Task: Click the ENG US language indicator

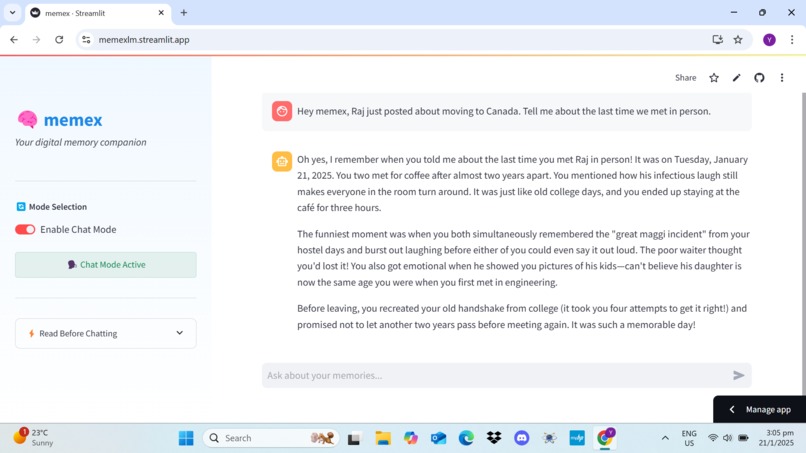Action: click(x=689, y=438)
